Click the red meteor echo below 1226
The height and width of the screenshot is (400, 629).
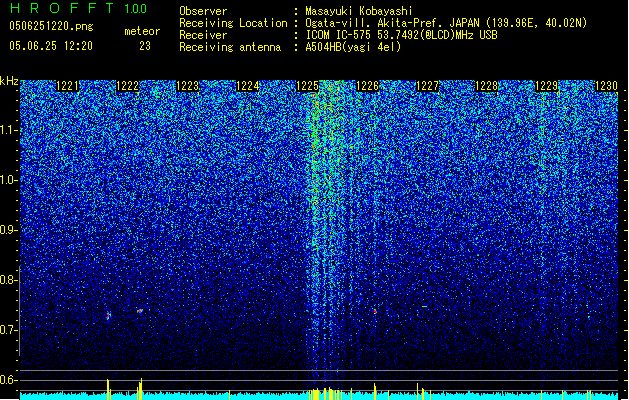[375, 311]
